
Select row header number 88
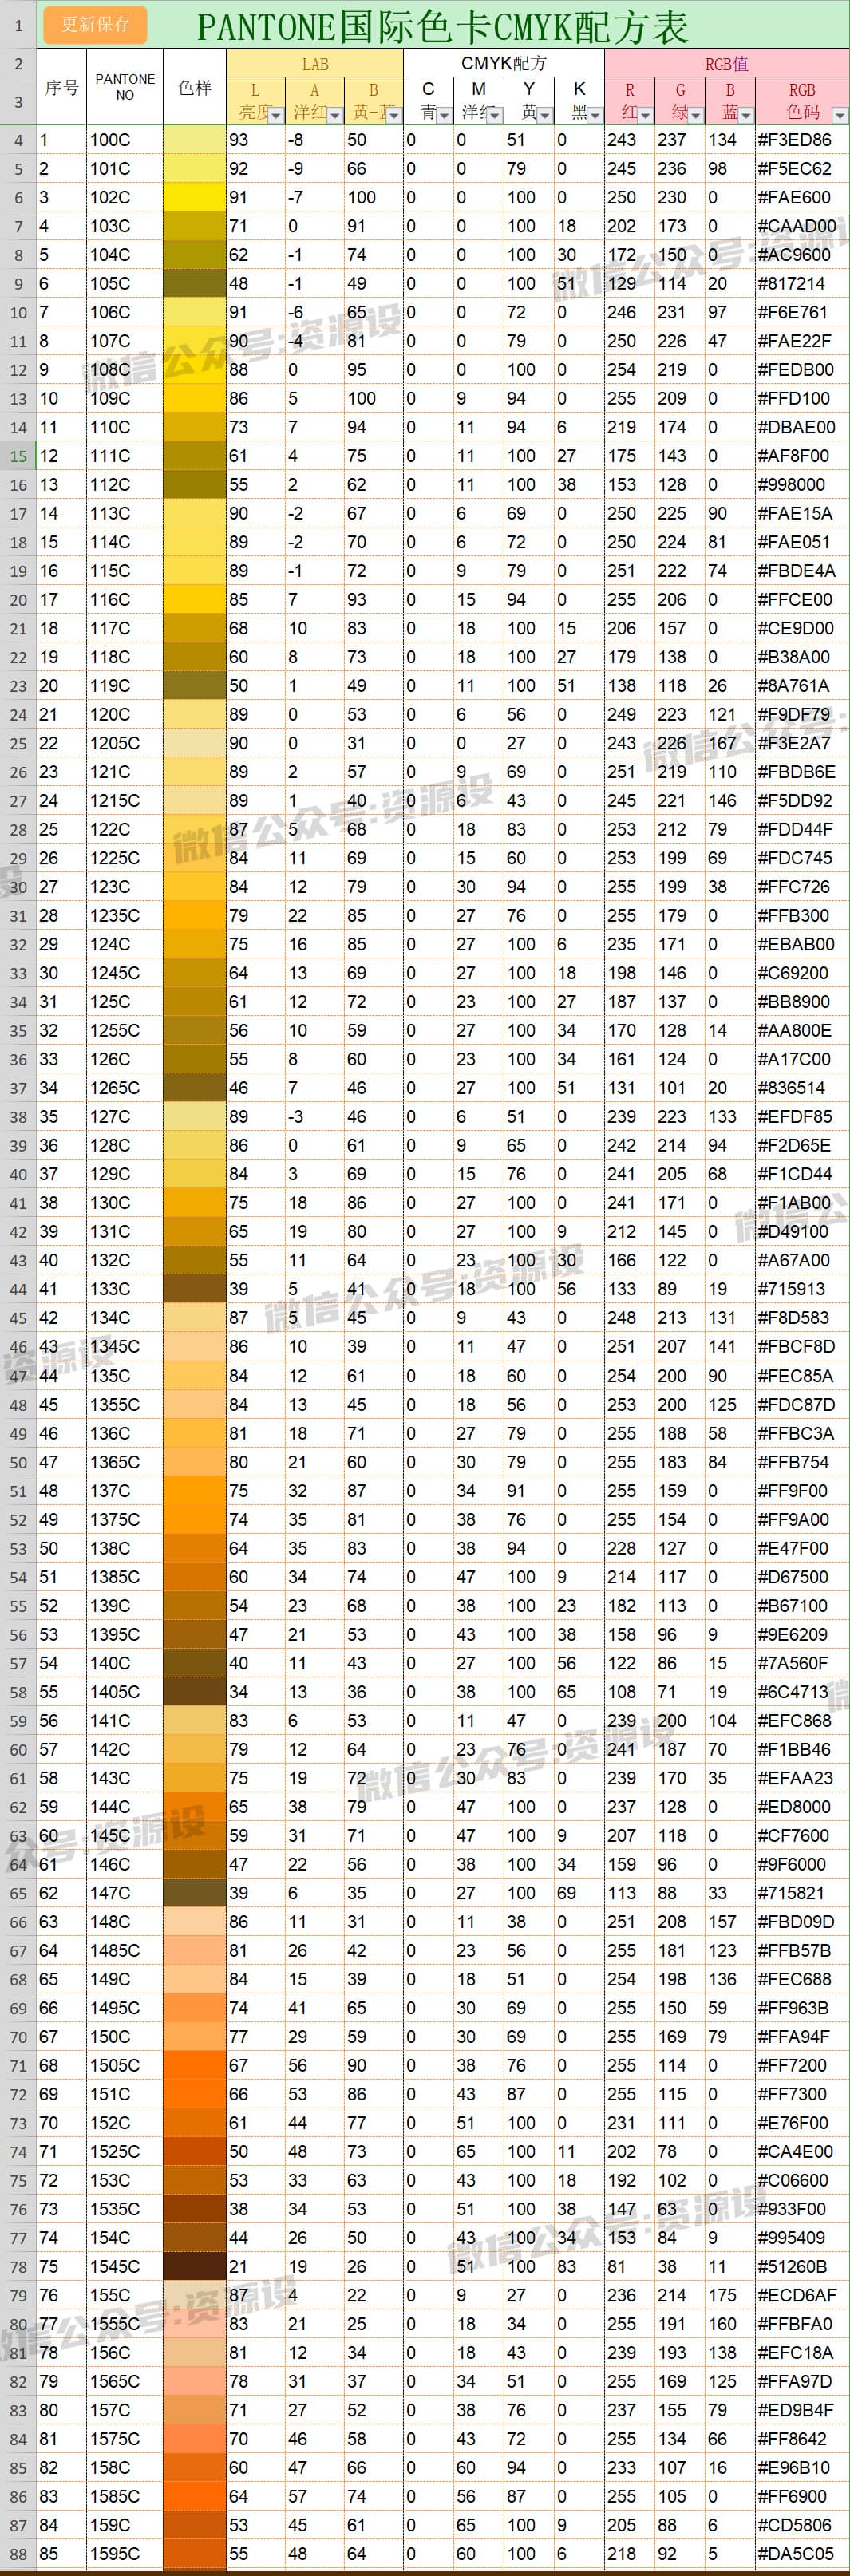coord(18,2553)
